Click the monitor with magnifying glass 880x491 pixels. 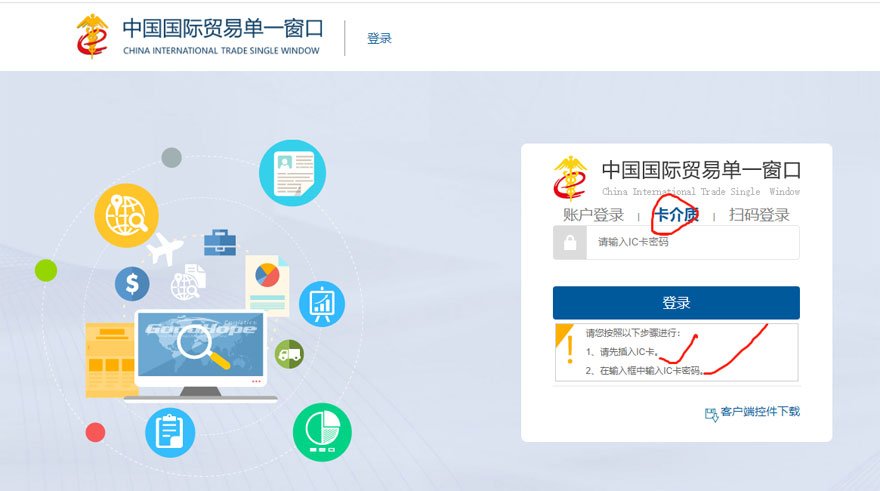click(200, 348)
